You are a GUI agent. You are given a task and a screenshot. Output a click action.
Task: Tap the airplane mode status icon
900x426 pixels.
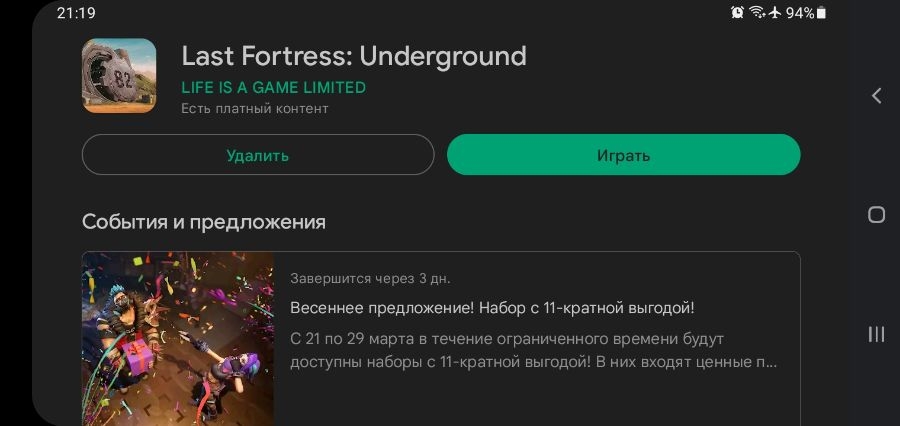coord(775,13)
